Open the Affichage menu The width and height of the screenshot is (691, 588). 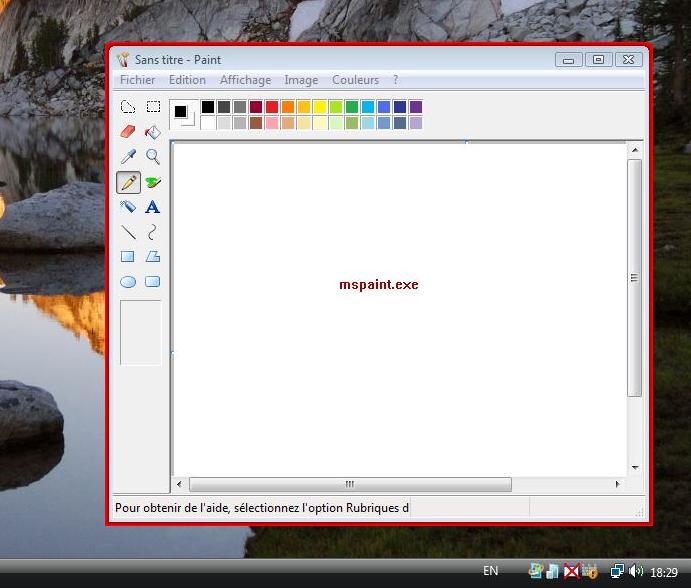[245, 80]
